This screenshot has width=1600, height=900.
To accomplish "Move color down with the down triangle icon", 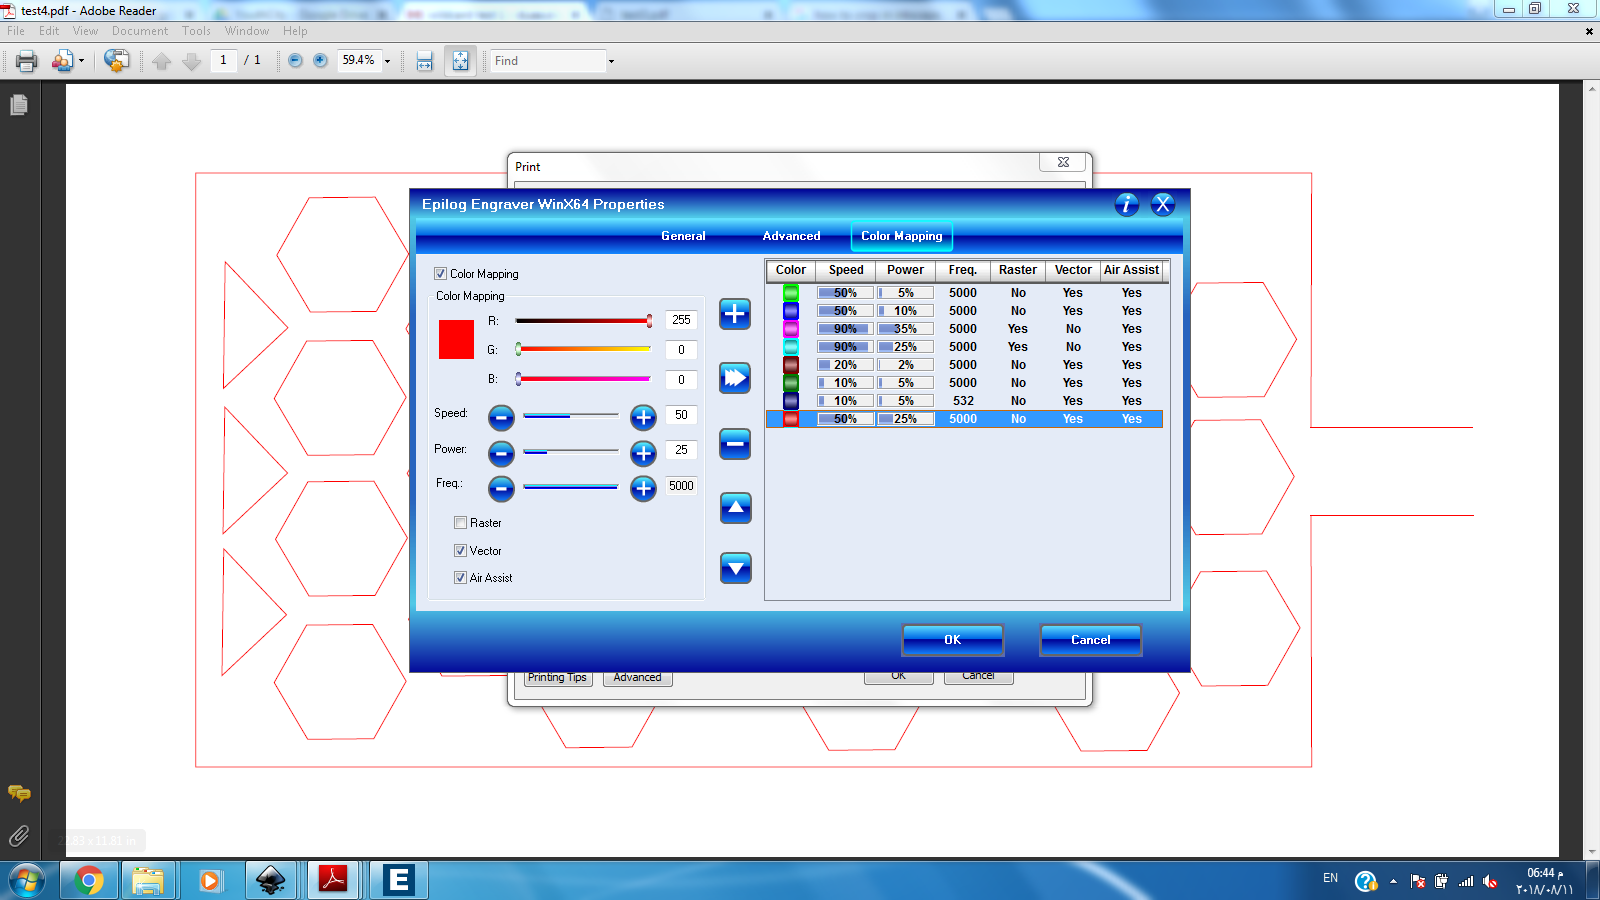I will [735, 569].
